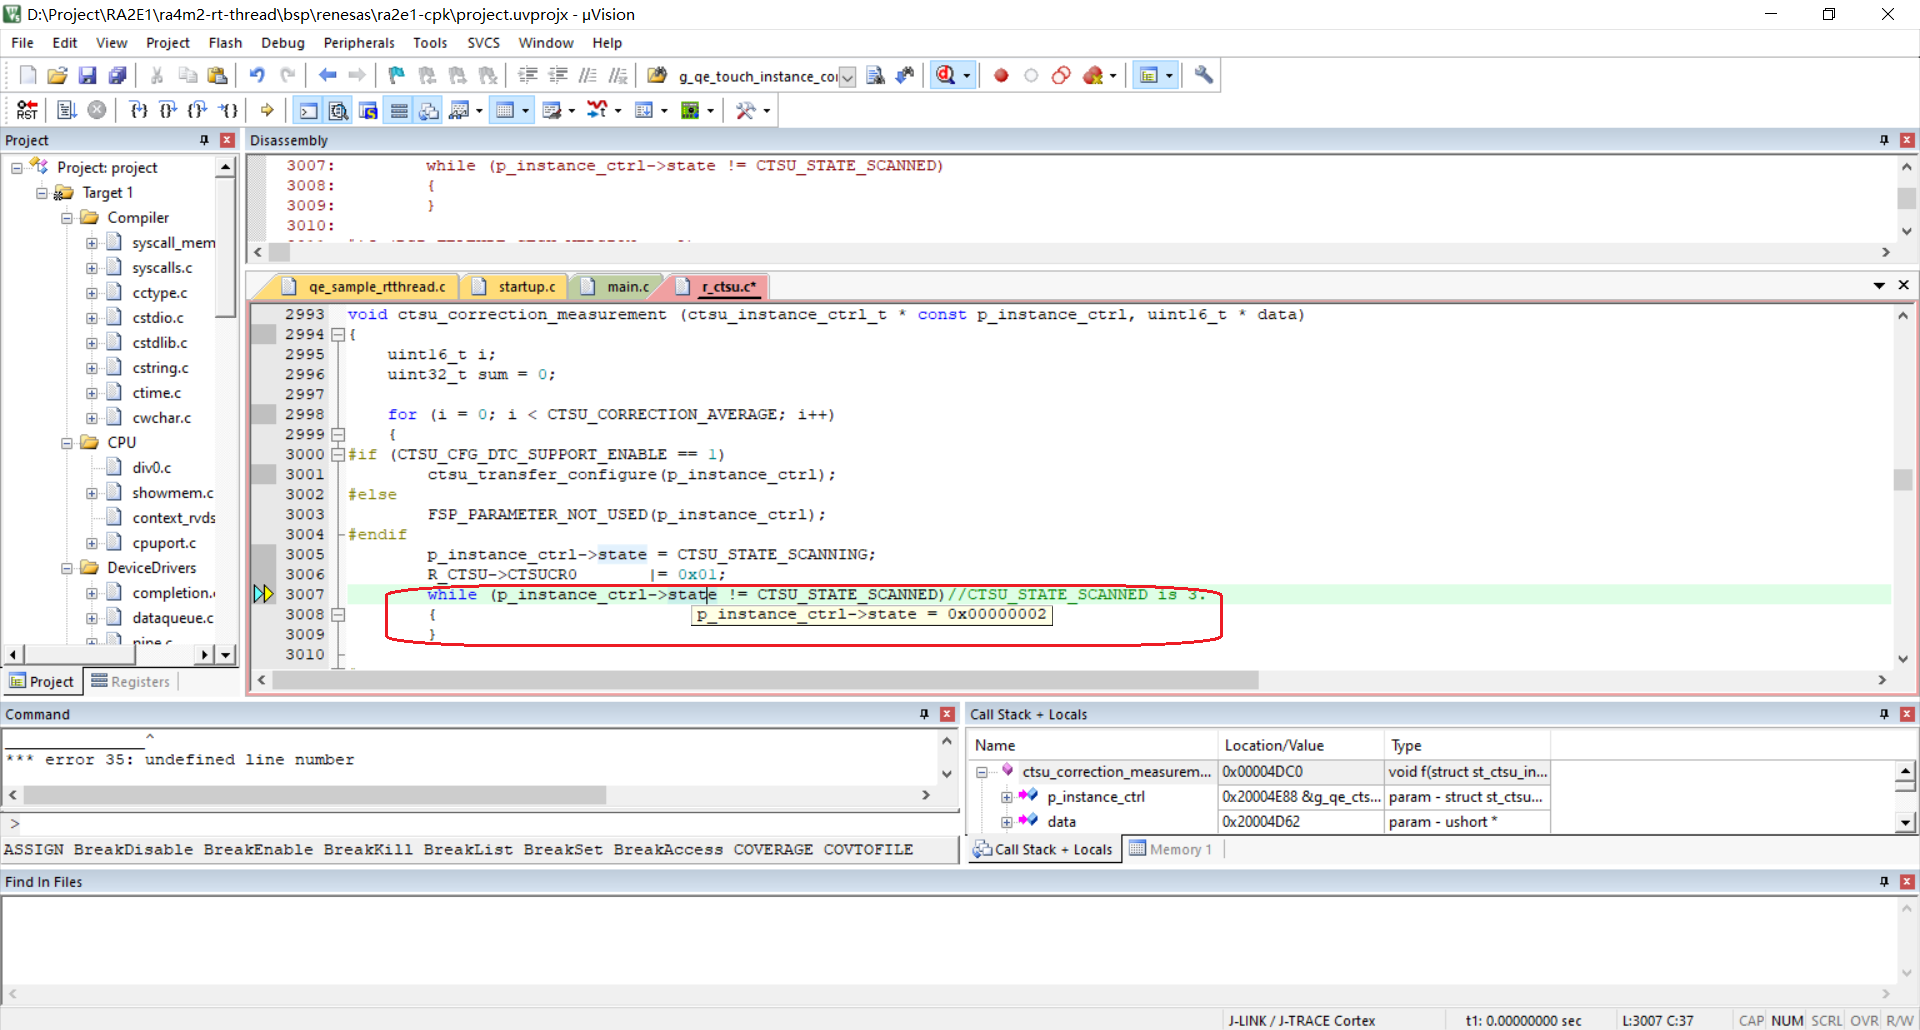Toggle the Command Window toolbar button

309,110
